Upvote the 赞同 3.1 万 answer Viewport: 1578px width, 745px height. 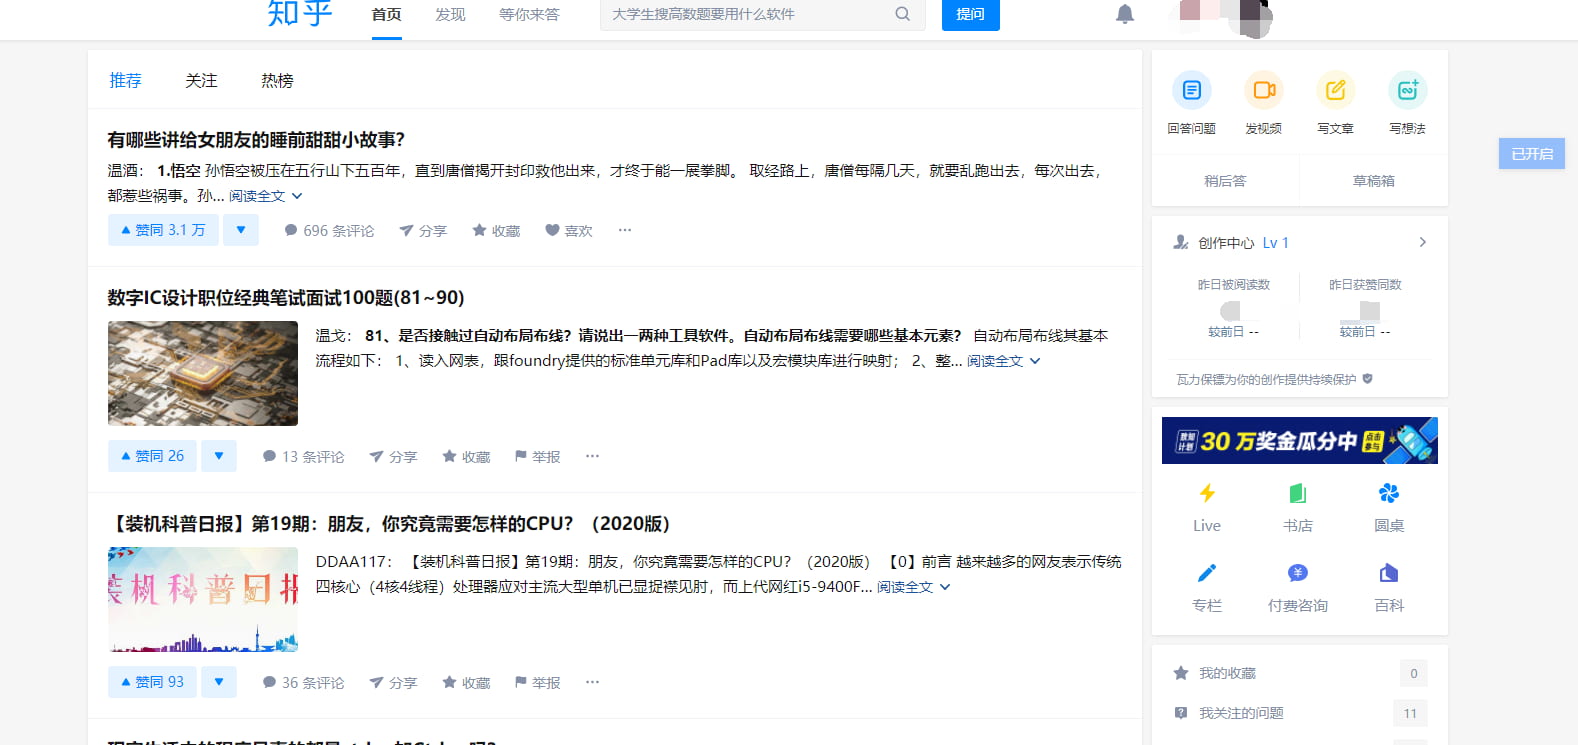click(x=164, y=230)
